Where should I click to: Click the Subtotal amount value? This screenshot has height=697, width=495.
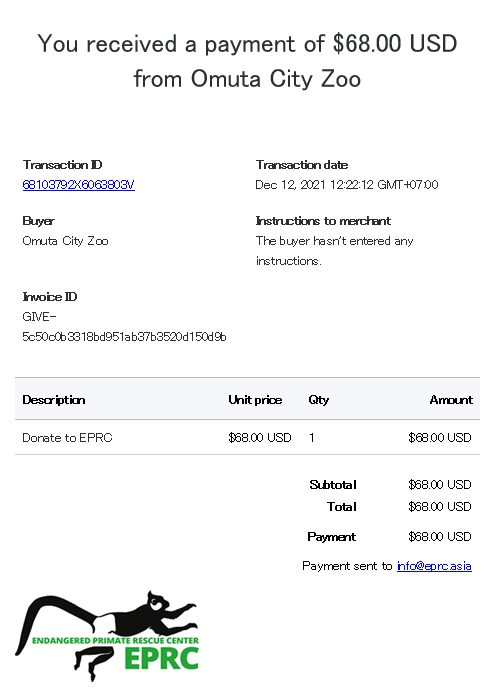tap(440, 485)
